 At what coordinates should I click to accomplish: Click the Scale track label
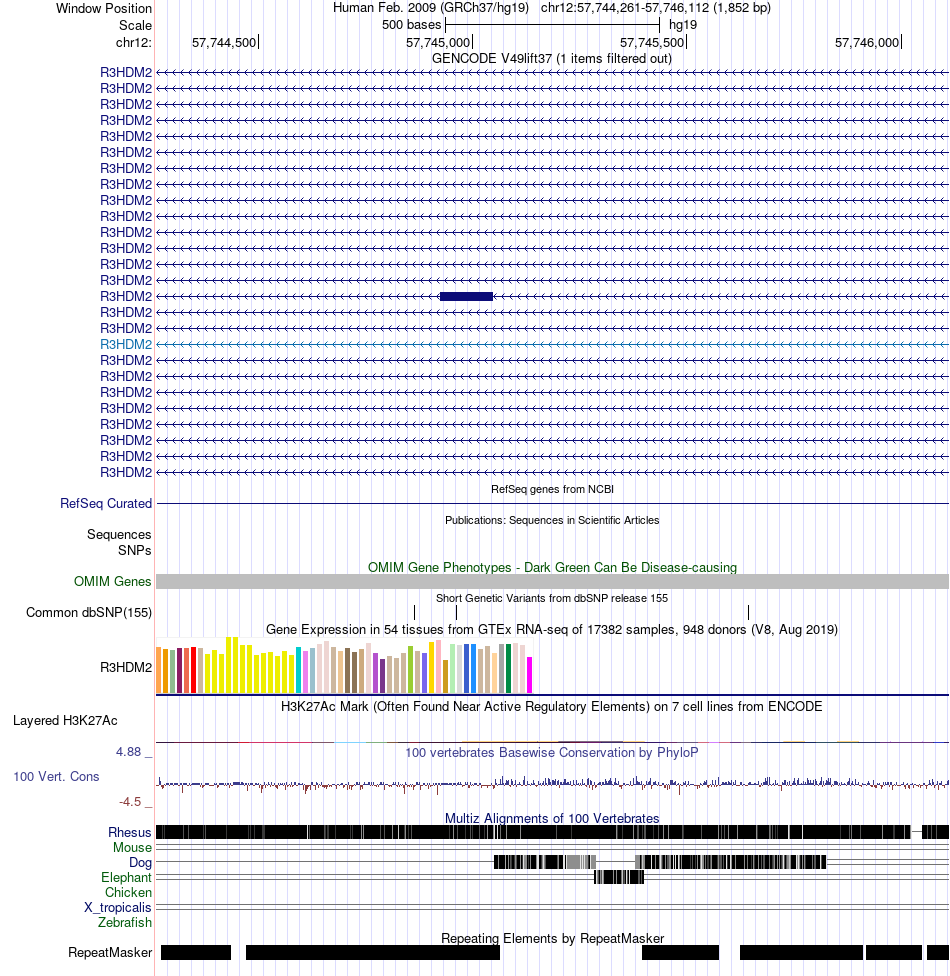tap(135, 26)
